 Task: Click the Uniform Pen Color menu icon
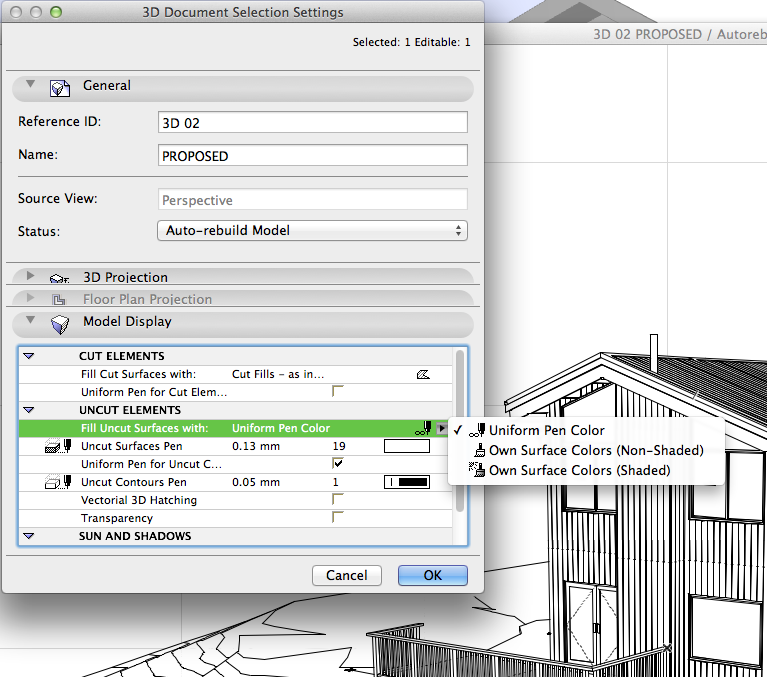477,430
